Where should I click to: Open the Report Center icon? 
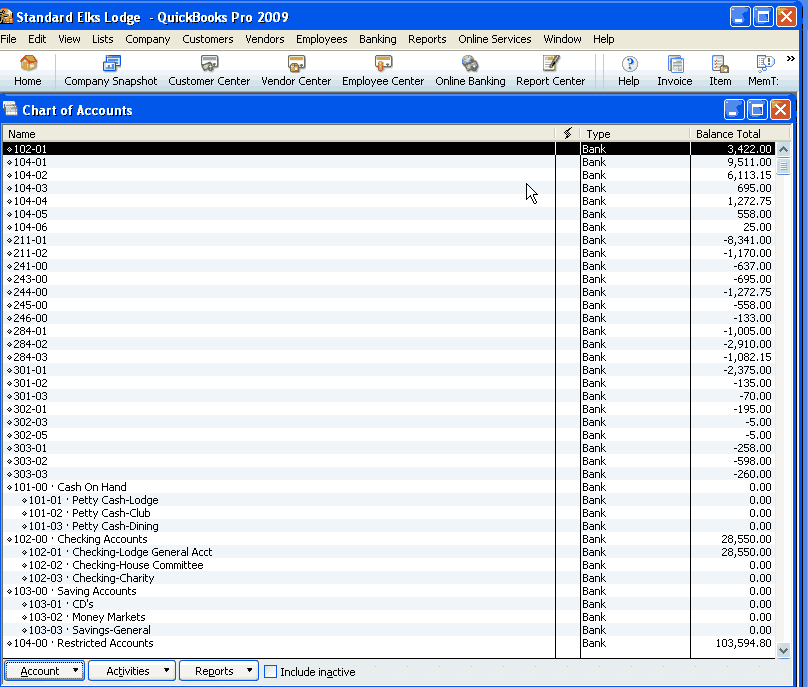(550, 70)
